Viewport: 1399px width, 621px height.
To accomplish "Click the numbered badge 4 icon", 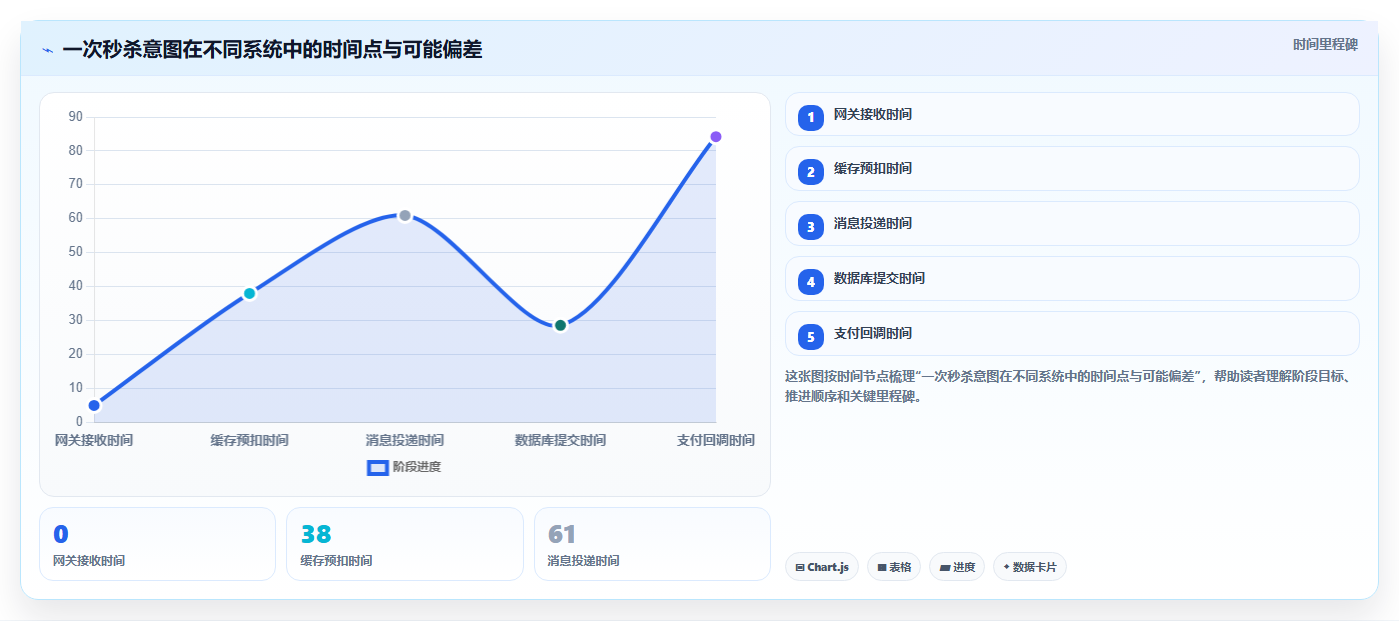I will pos(811,282).
